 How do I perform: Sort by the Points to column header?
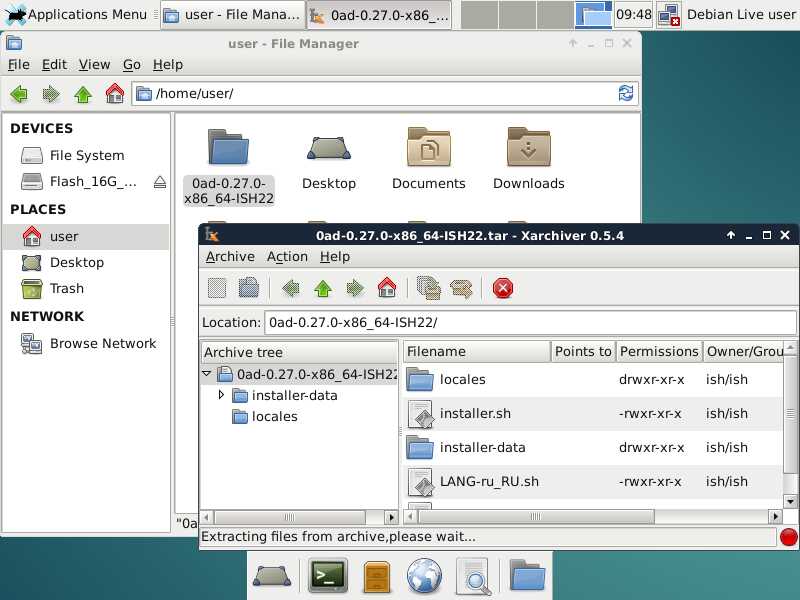(583, 352)
